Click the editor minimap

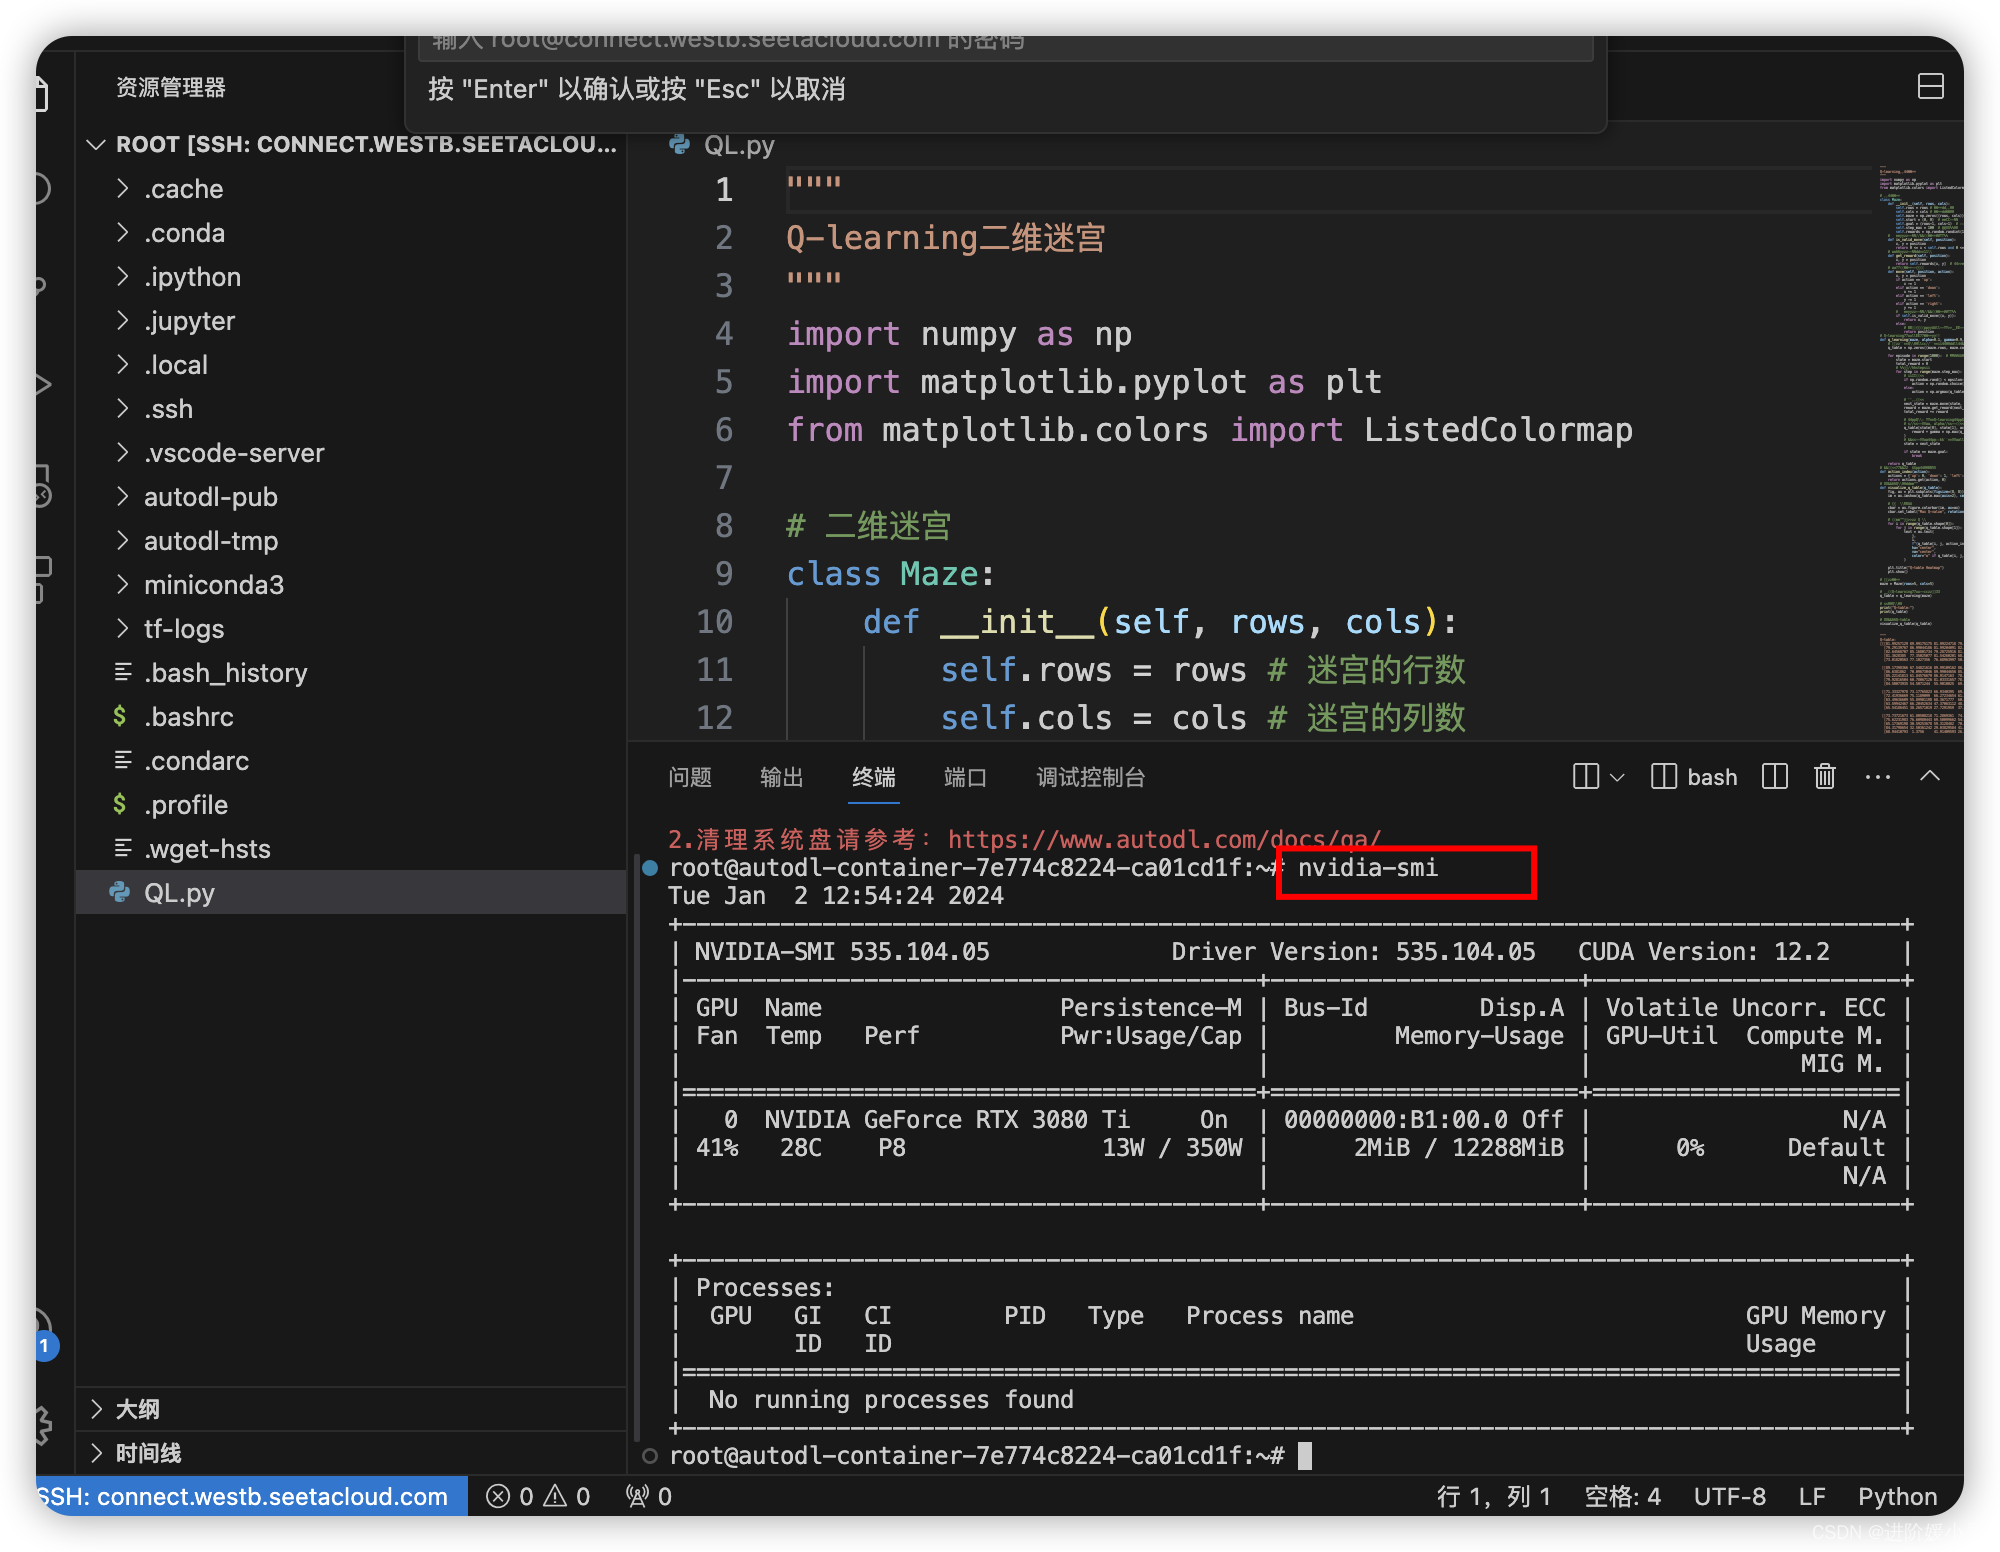[1920, 450]
